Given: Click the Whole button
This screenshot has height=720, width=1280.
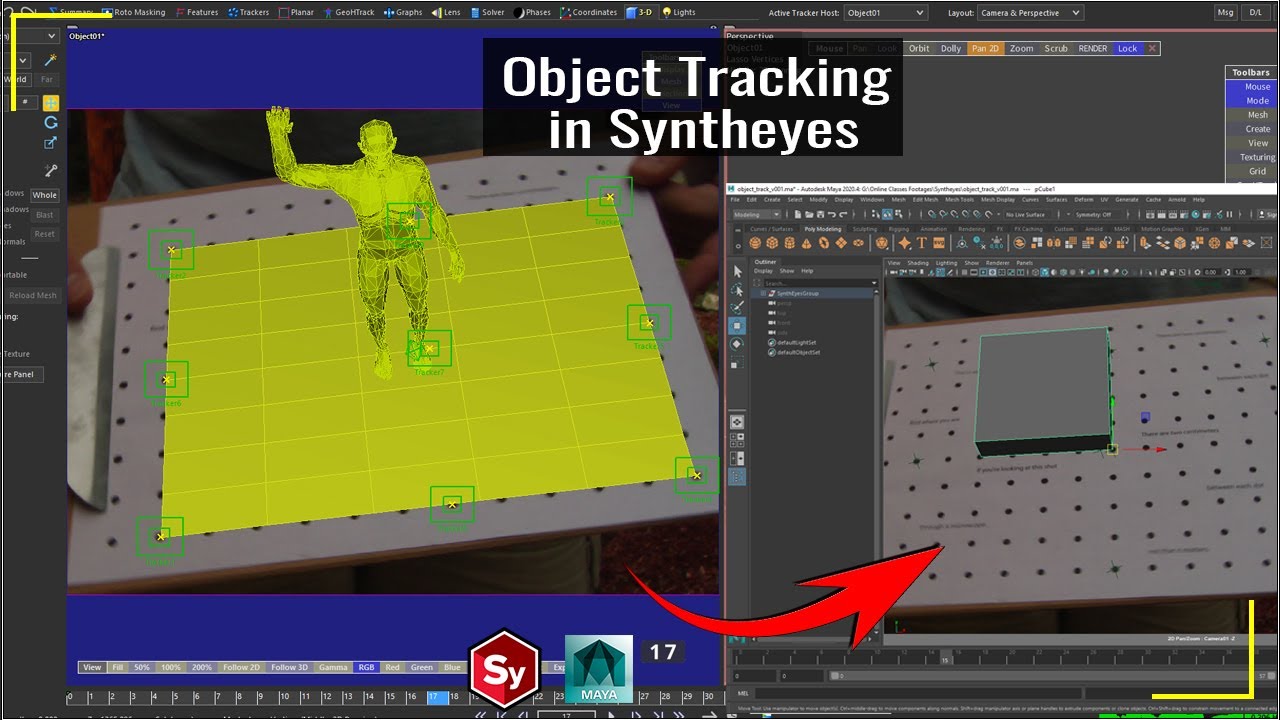Looking at the screenshot, I should click(x=45, y=195).
